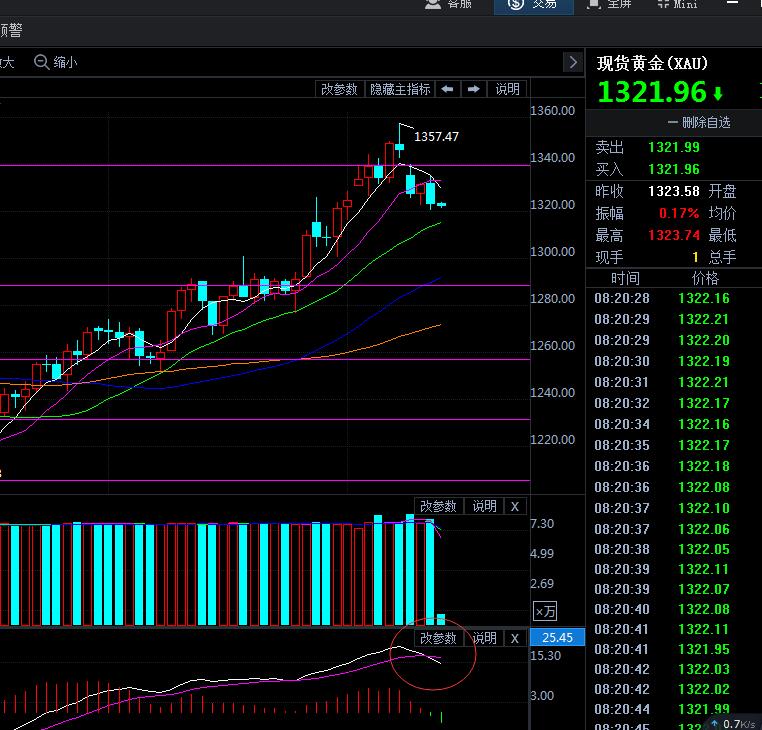Switch to the 交易 trading tab

[x=533, y=4]
